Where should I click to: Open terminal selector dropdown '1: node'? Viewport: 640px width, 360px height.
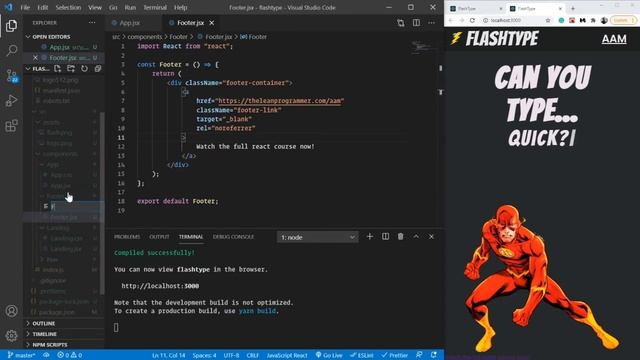(x=318, y=237)
